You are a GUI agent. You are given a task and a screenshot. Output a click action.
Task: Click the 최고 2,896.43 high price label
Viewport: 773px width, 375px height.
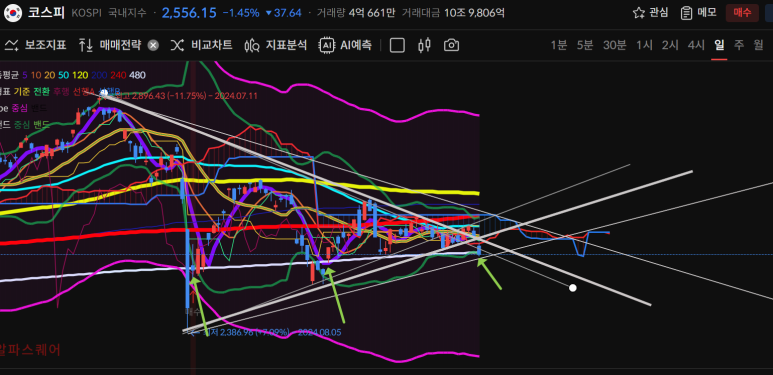[185, 96]
